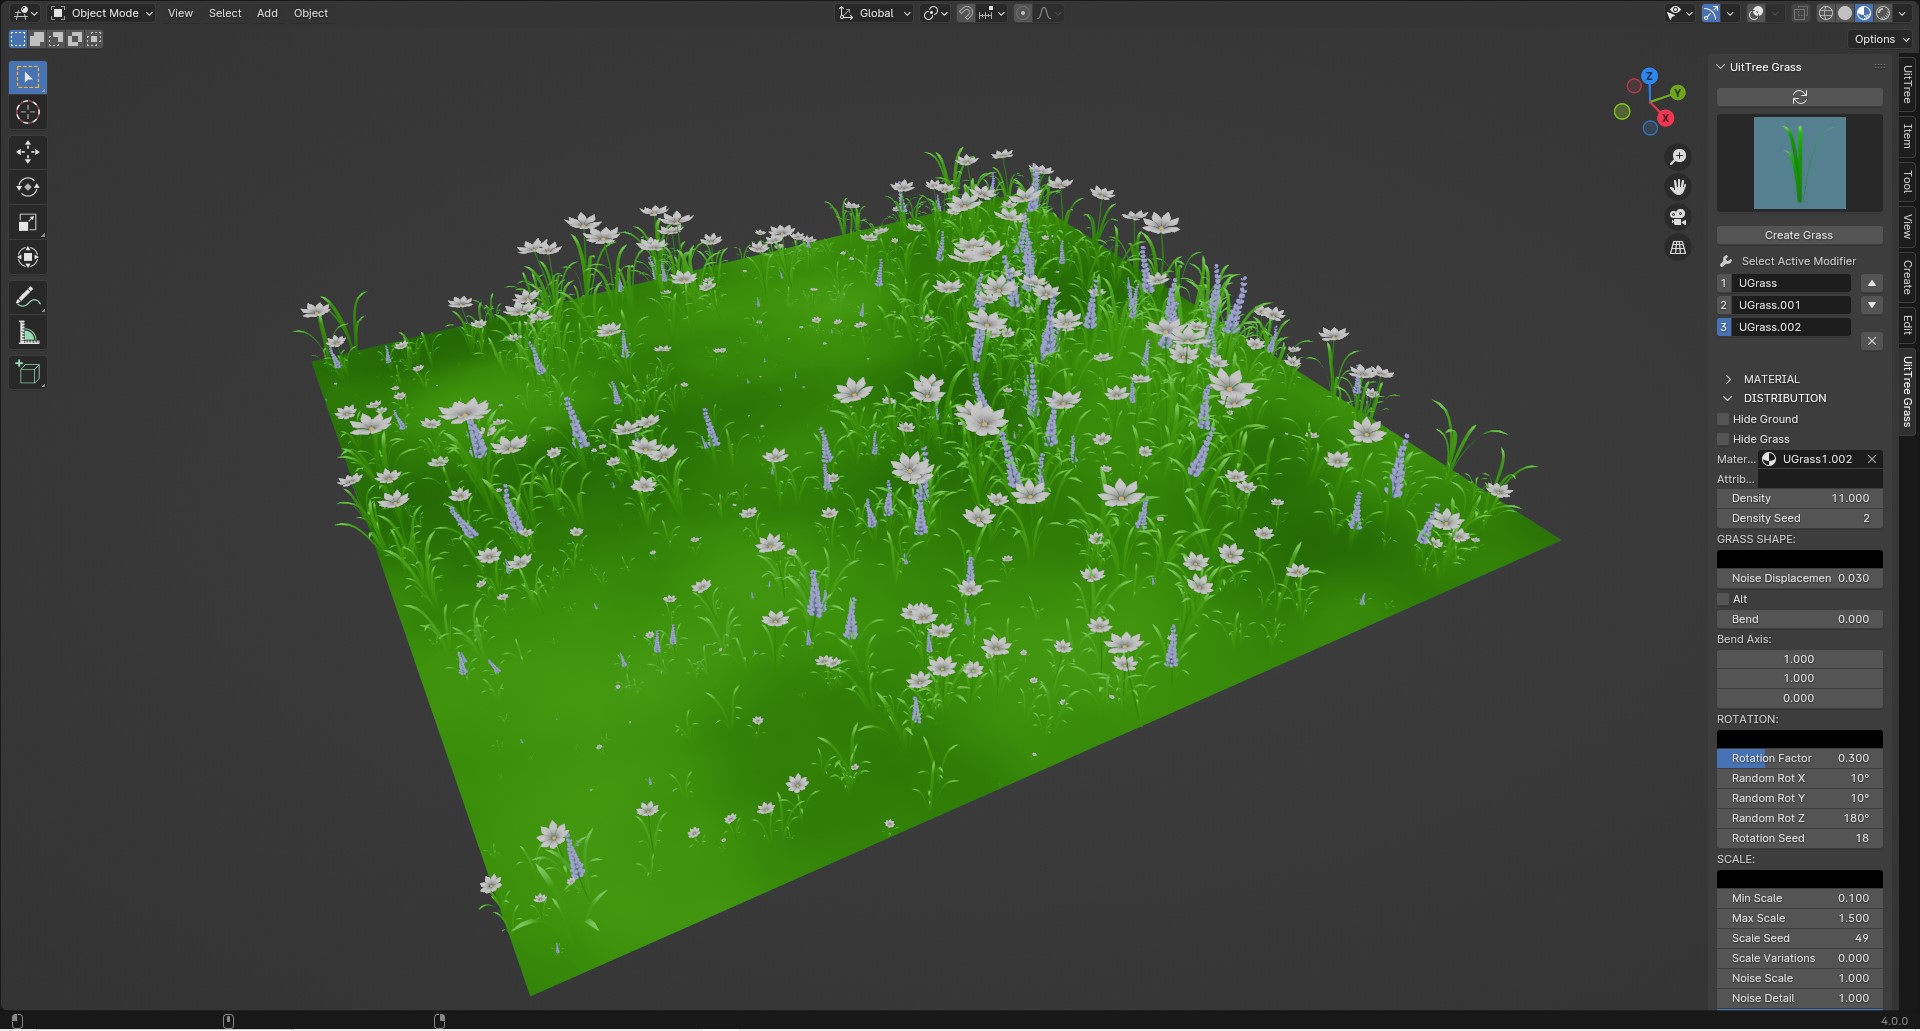Open the Options dropdown below the header
Screen dimensions: 1920x1031
point(1880,39)
